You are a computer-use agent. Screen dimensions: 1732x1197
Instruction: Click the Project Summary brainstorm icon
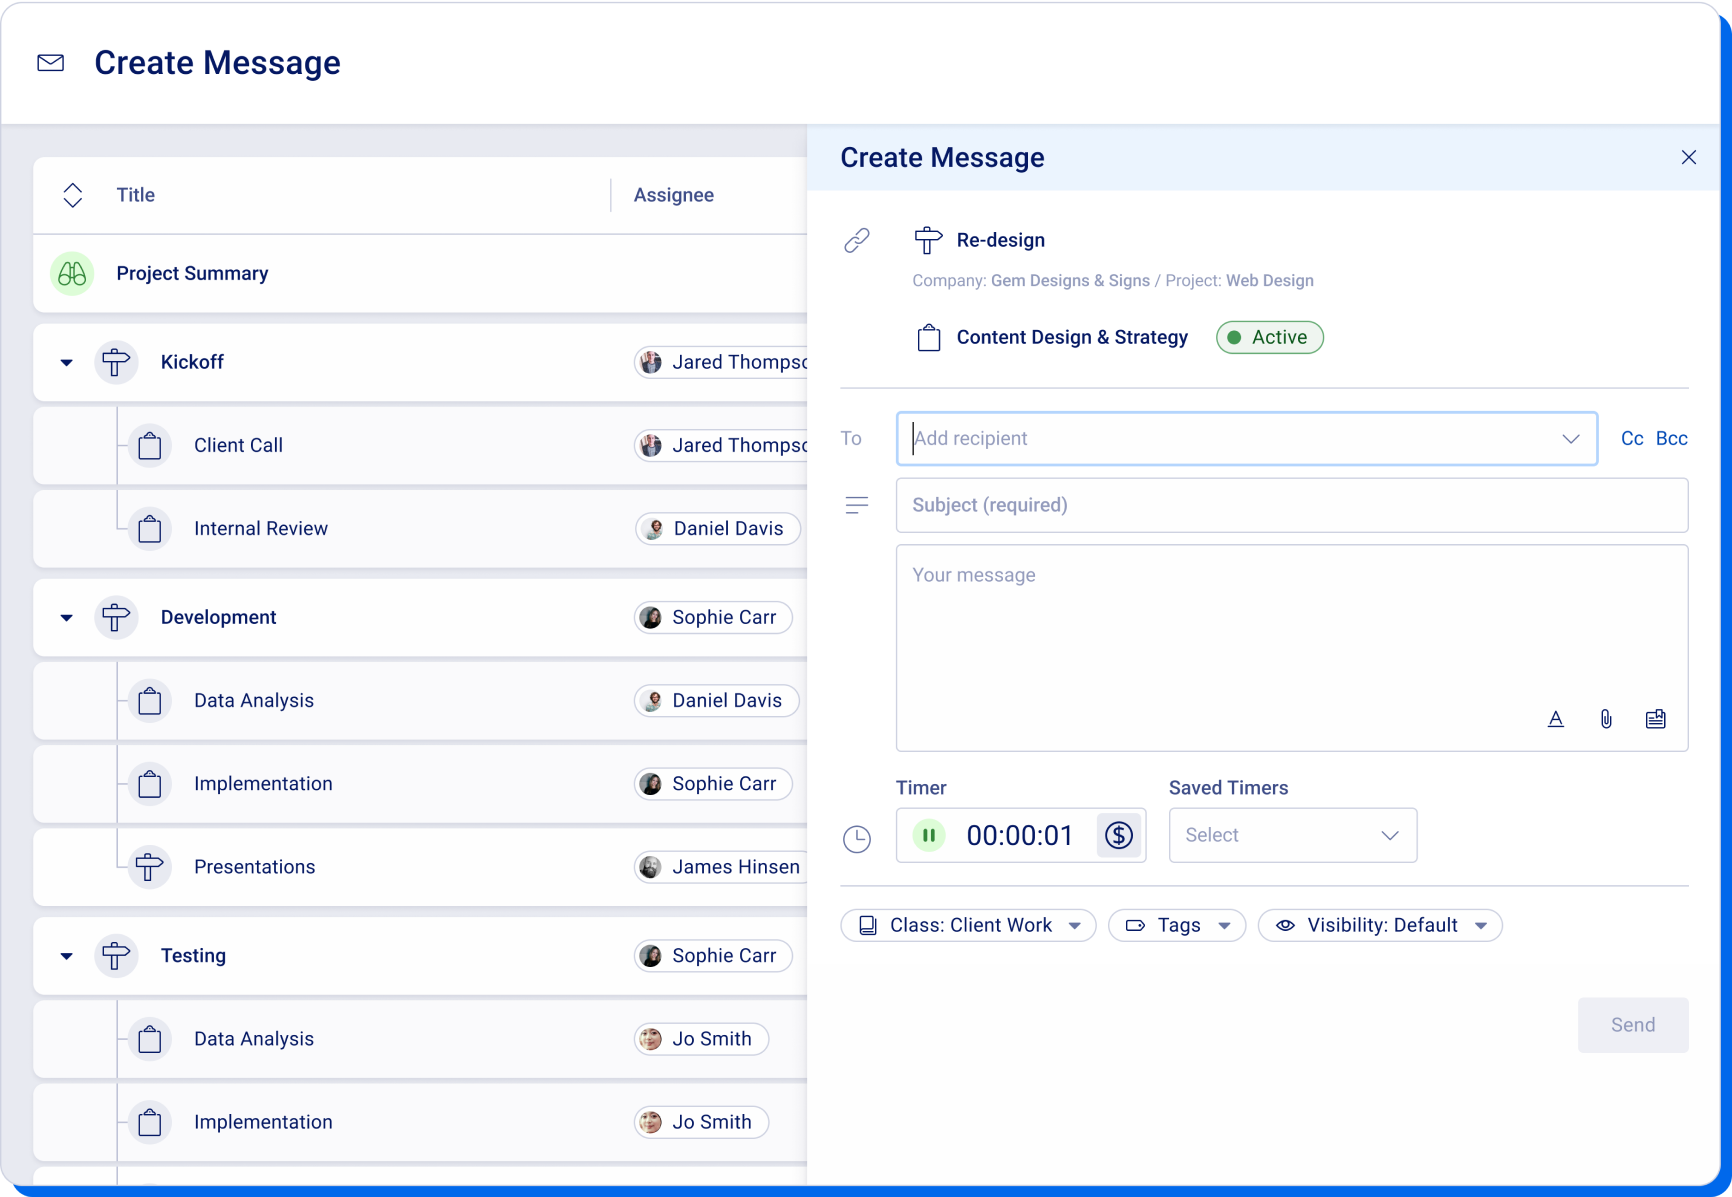click(x=70, y=273)
